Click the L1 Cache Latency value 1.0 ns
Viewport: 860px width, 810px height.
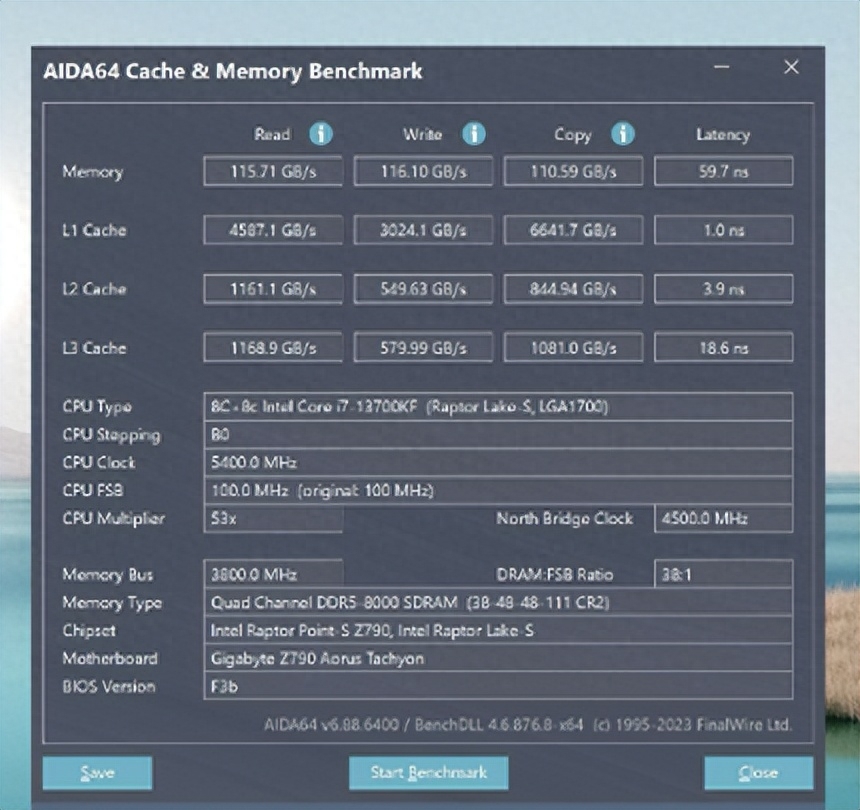723,230
